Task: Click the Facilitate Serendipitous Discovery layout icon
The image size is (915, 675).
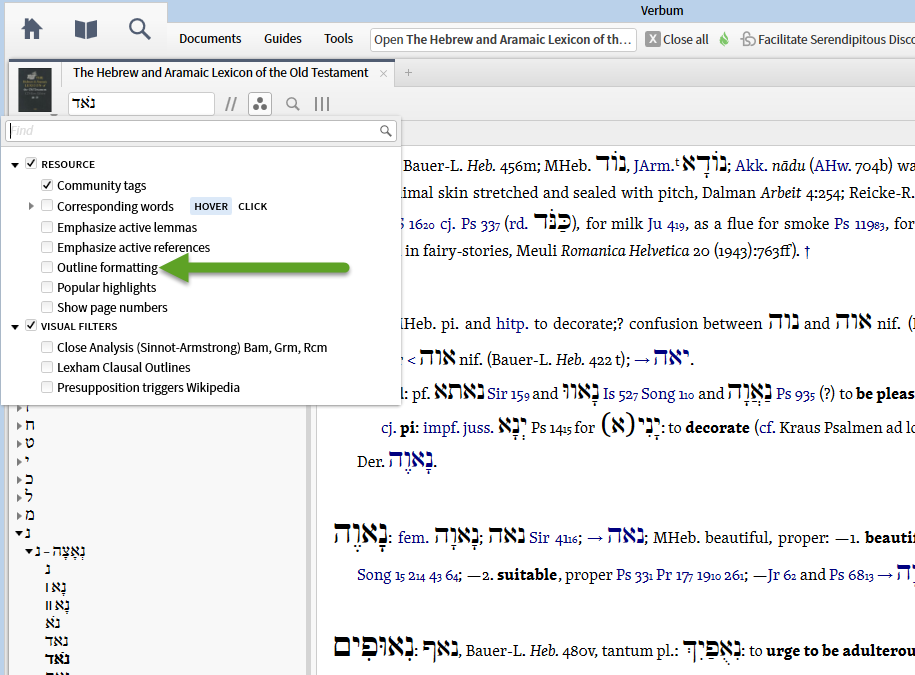Action: (x=748, y=39)
